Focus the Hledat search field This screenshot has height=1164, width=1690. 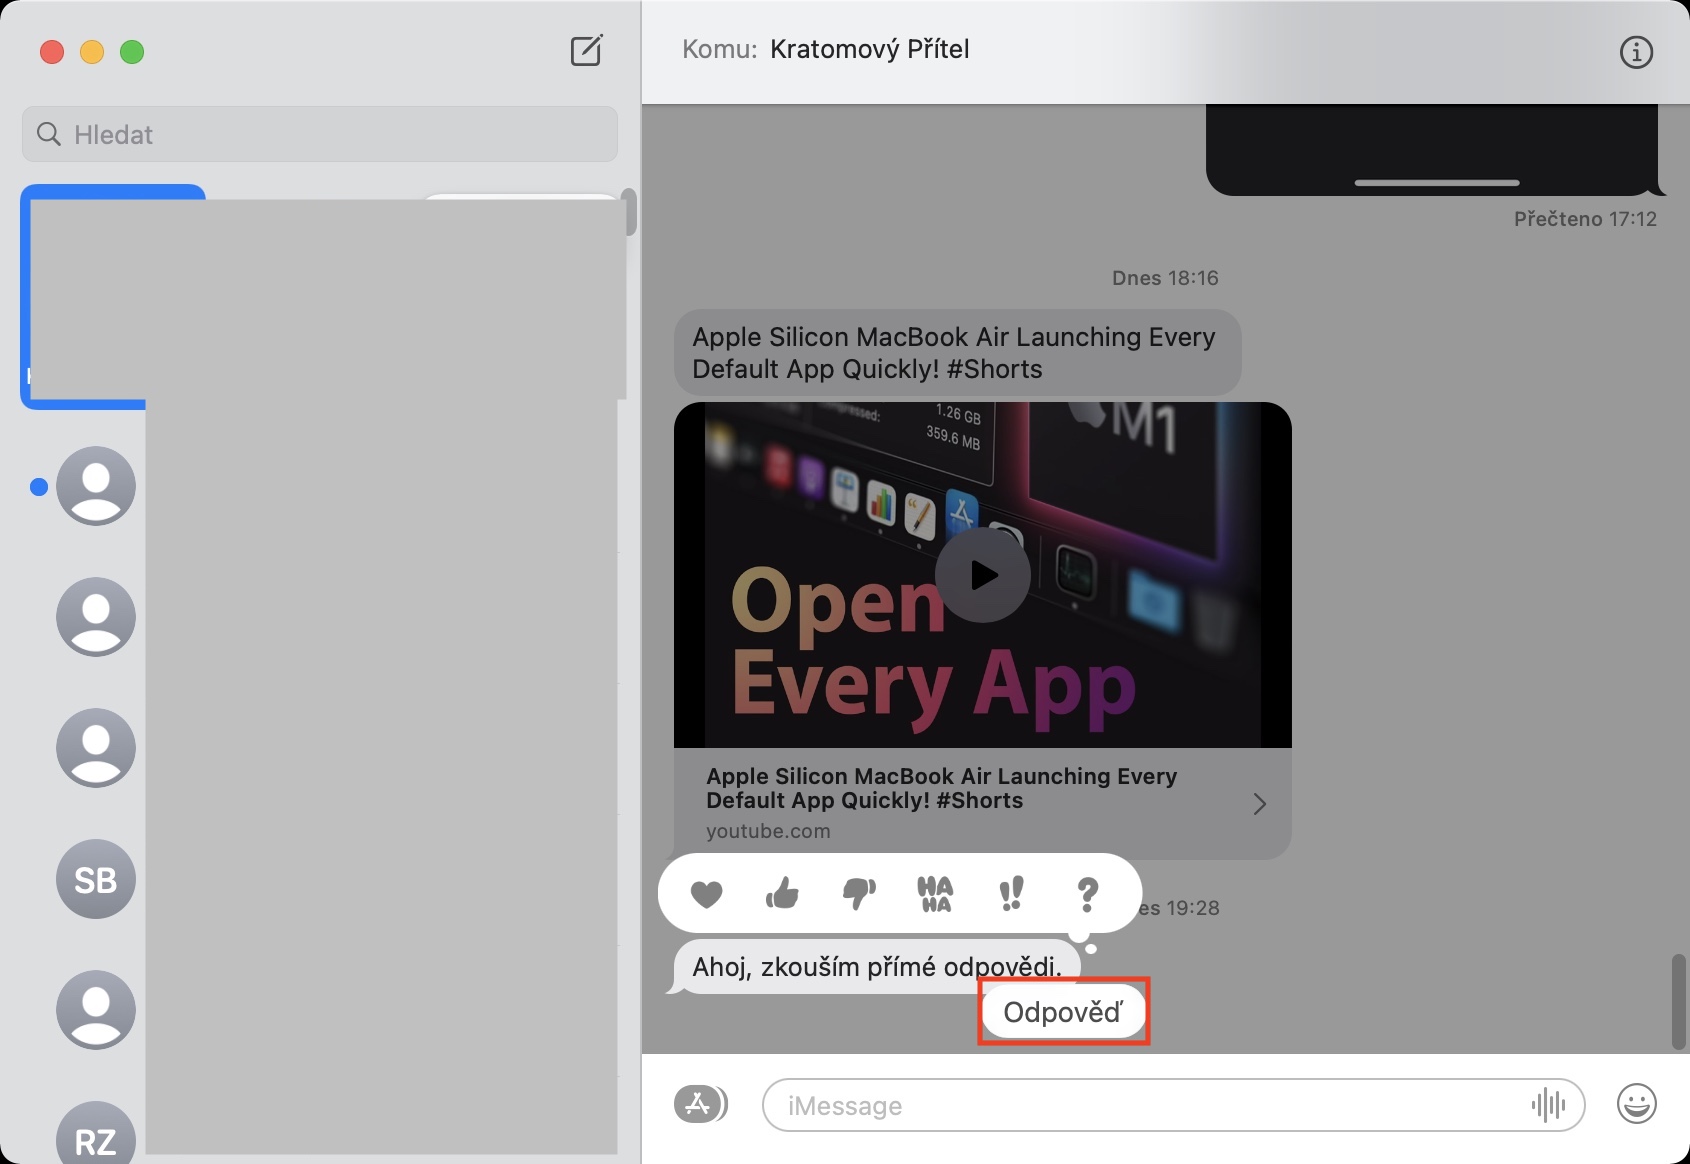point(320,134)
